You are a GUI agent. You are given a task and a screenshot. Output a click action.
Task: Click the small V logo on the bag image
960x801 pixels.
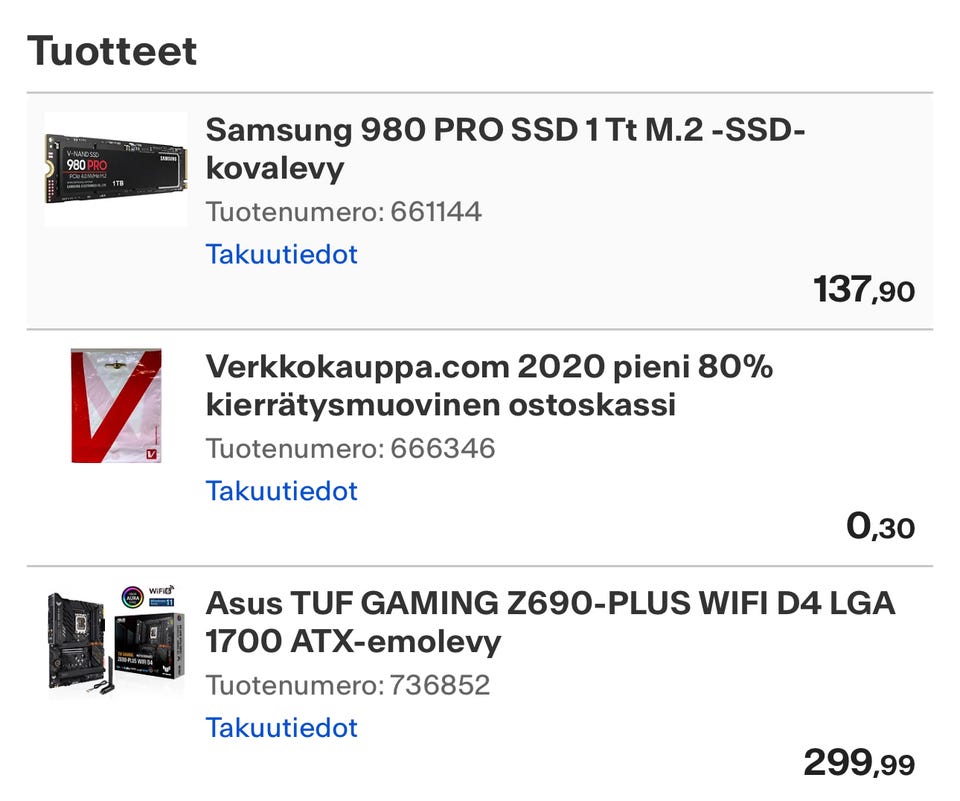[151, 453]
